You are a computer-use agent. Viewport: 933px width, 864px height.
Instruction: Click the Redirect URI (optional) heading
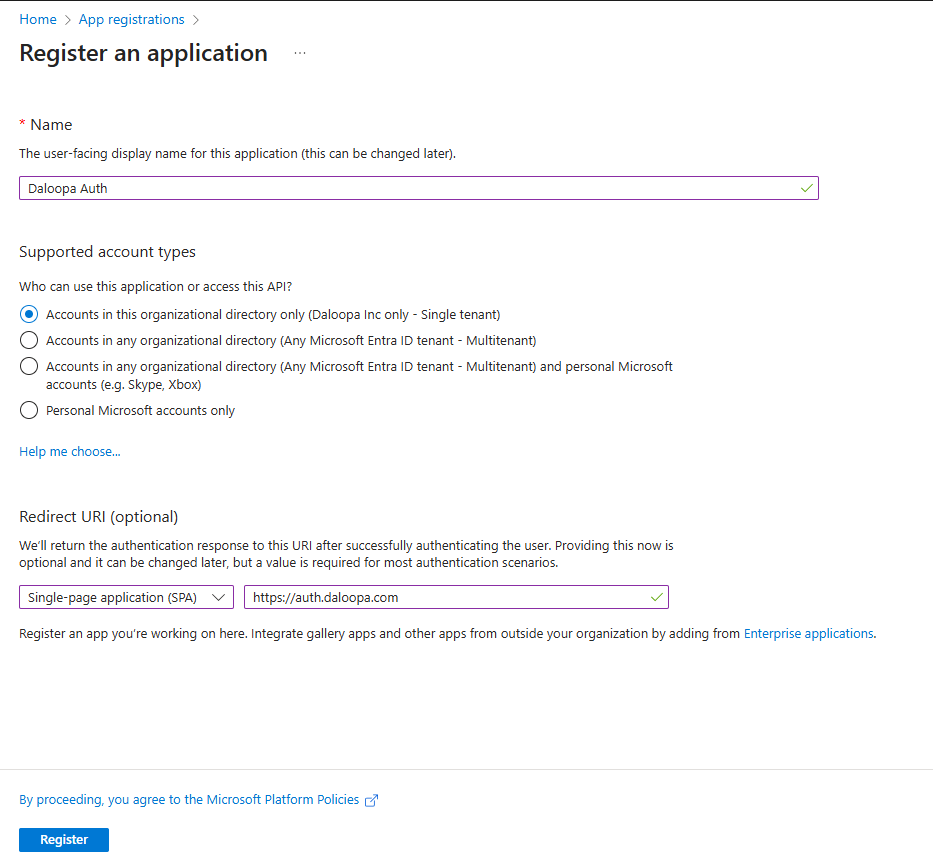coord(99,516)
